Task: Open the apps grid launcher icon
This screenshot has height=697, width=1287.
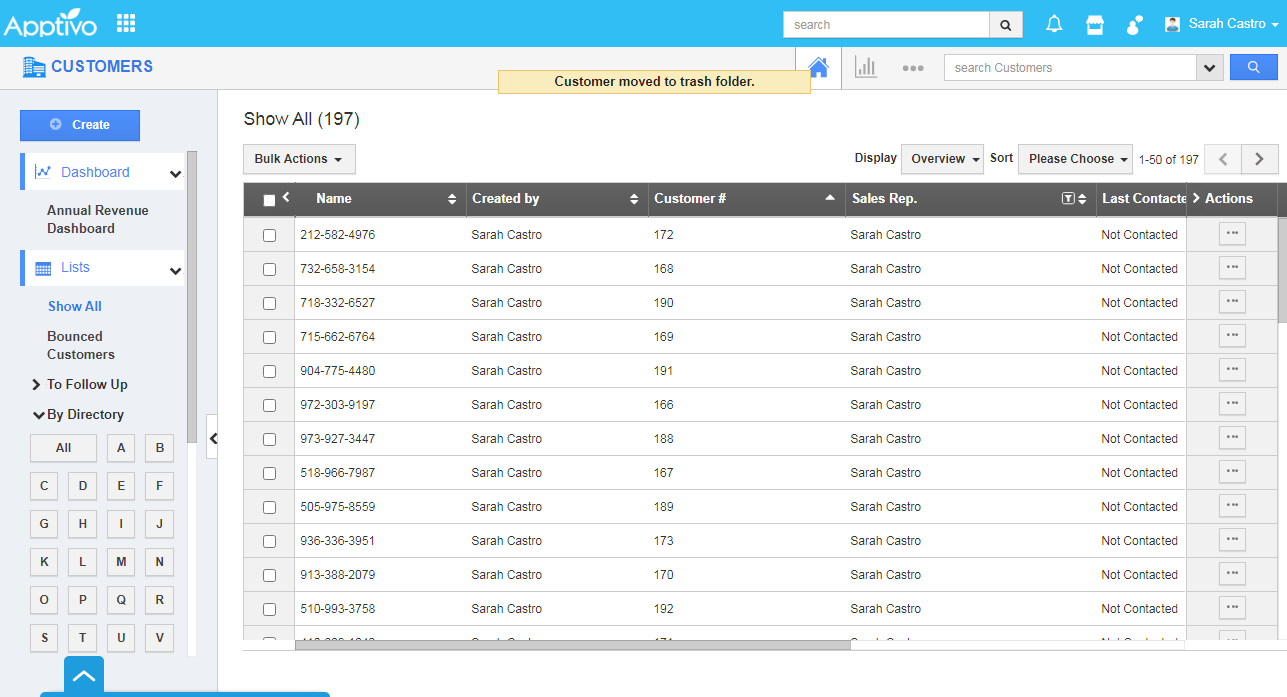Action: point(126,23)
